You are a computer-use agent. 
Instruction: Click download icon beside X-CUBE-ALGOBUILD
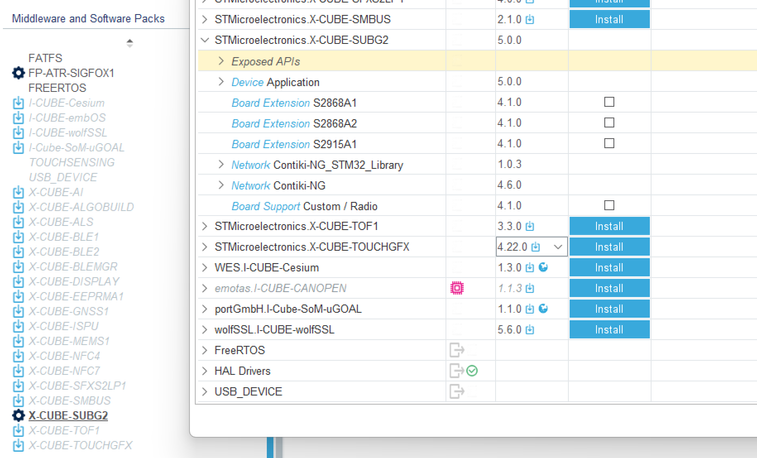pyautogui.click(x=18, y=207)
